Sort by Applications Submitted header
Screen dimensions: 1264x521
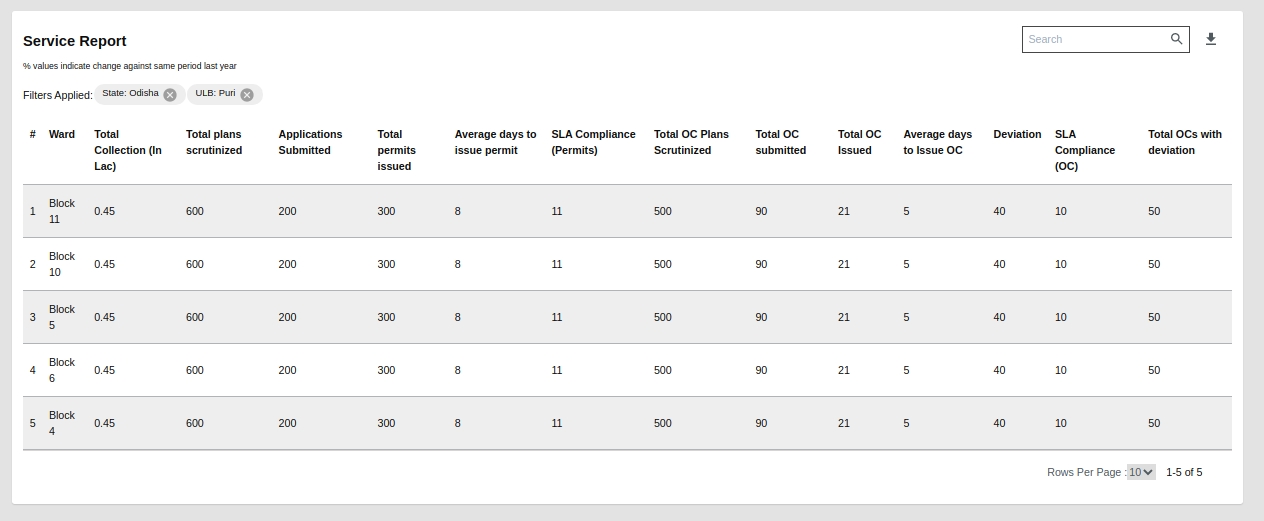click(310, 142)
